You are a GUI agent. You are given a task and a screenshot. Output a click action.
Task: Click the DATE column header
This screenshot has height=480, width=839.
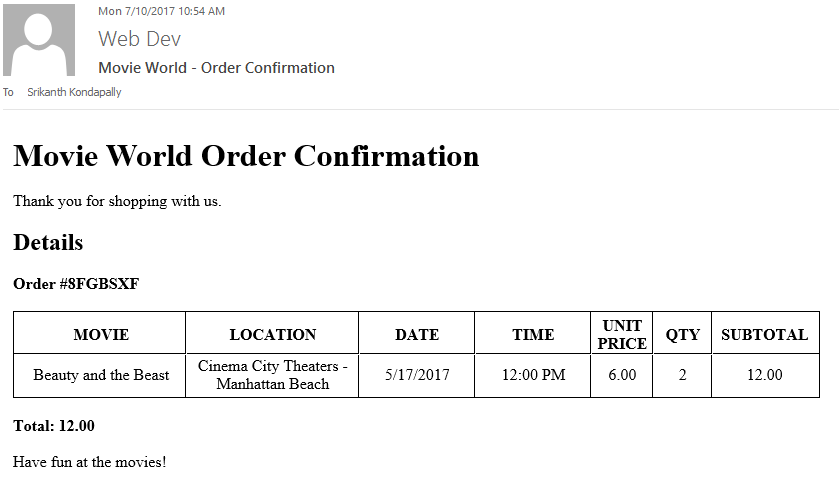(417, 333)
